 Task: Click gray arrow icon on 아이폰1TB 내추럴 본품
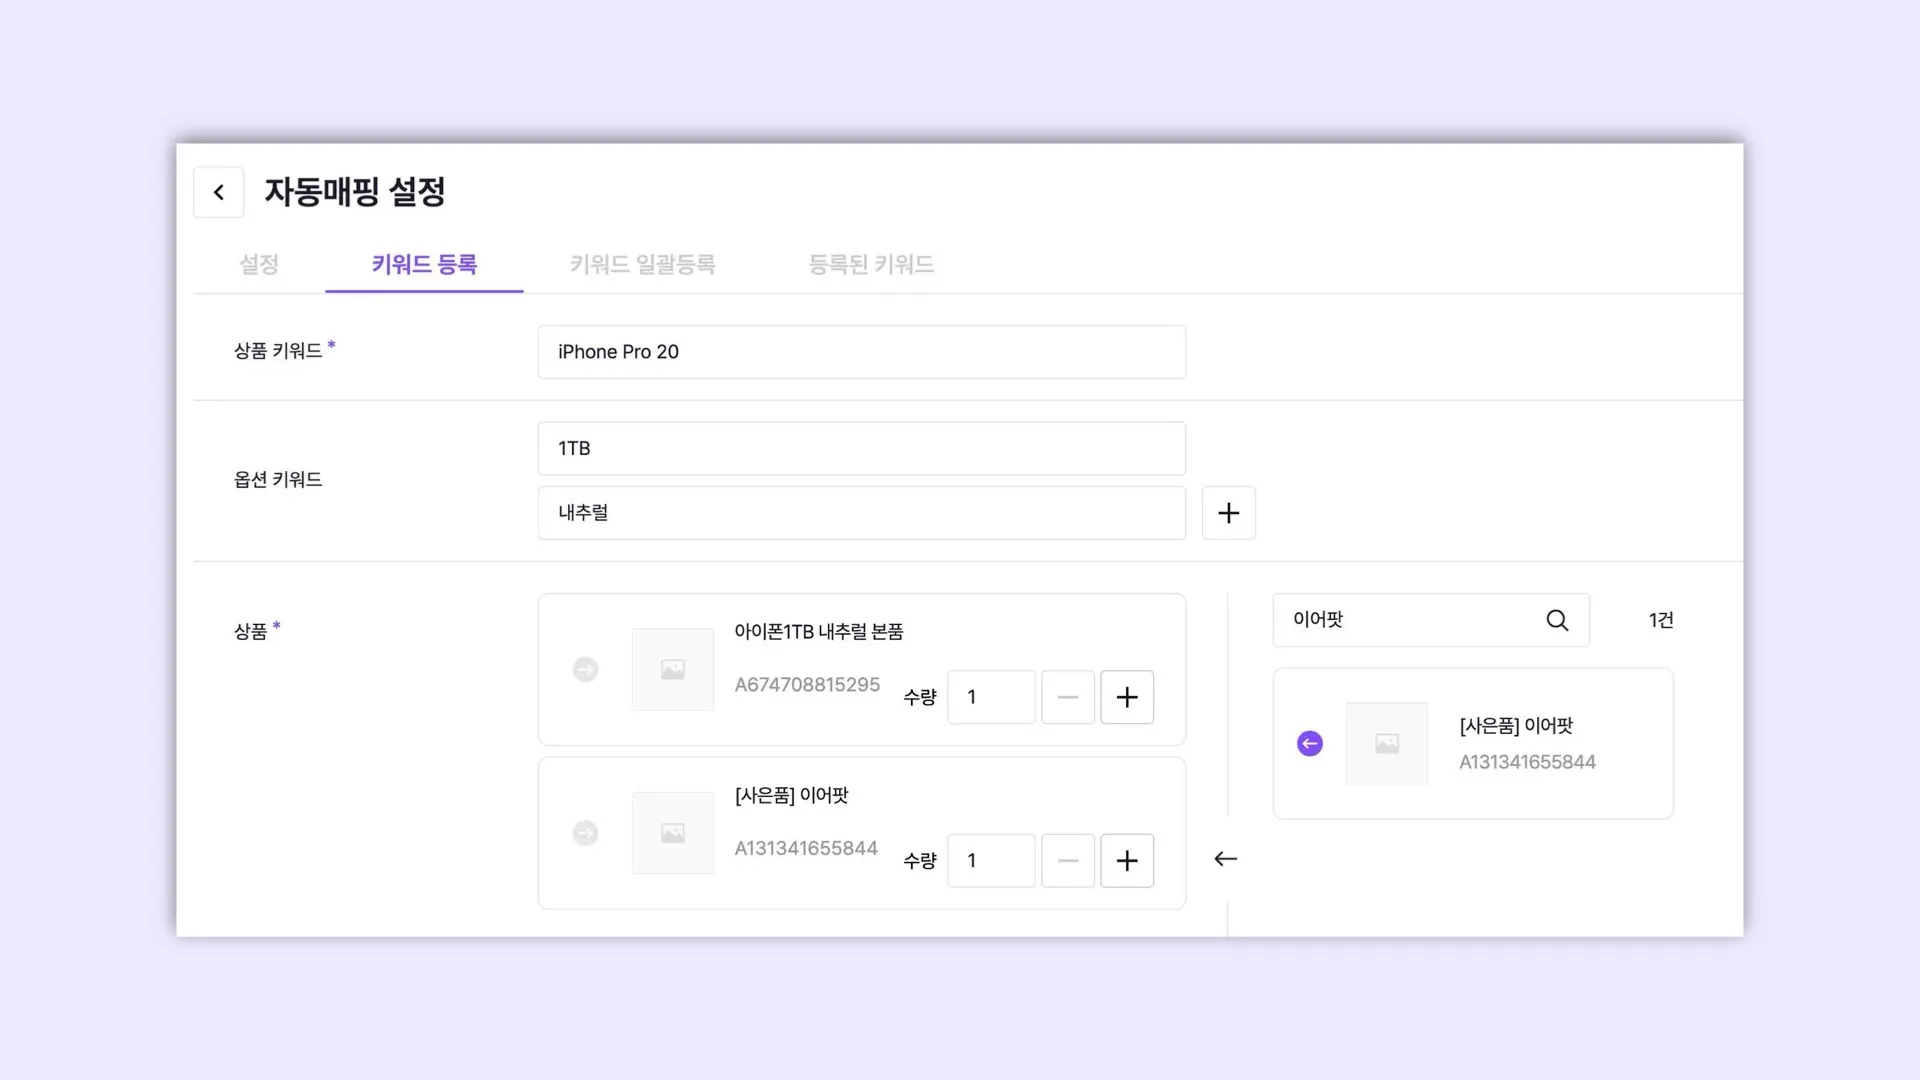585,670
